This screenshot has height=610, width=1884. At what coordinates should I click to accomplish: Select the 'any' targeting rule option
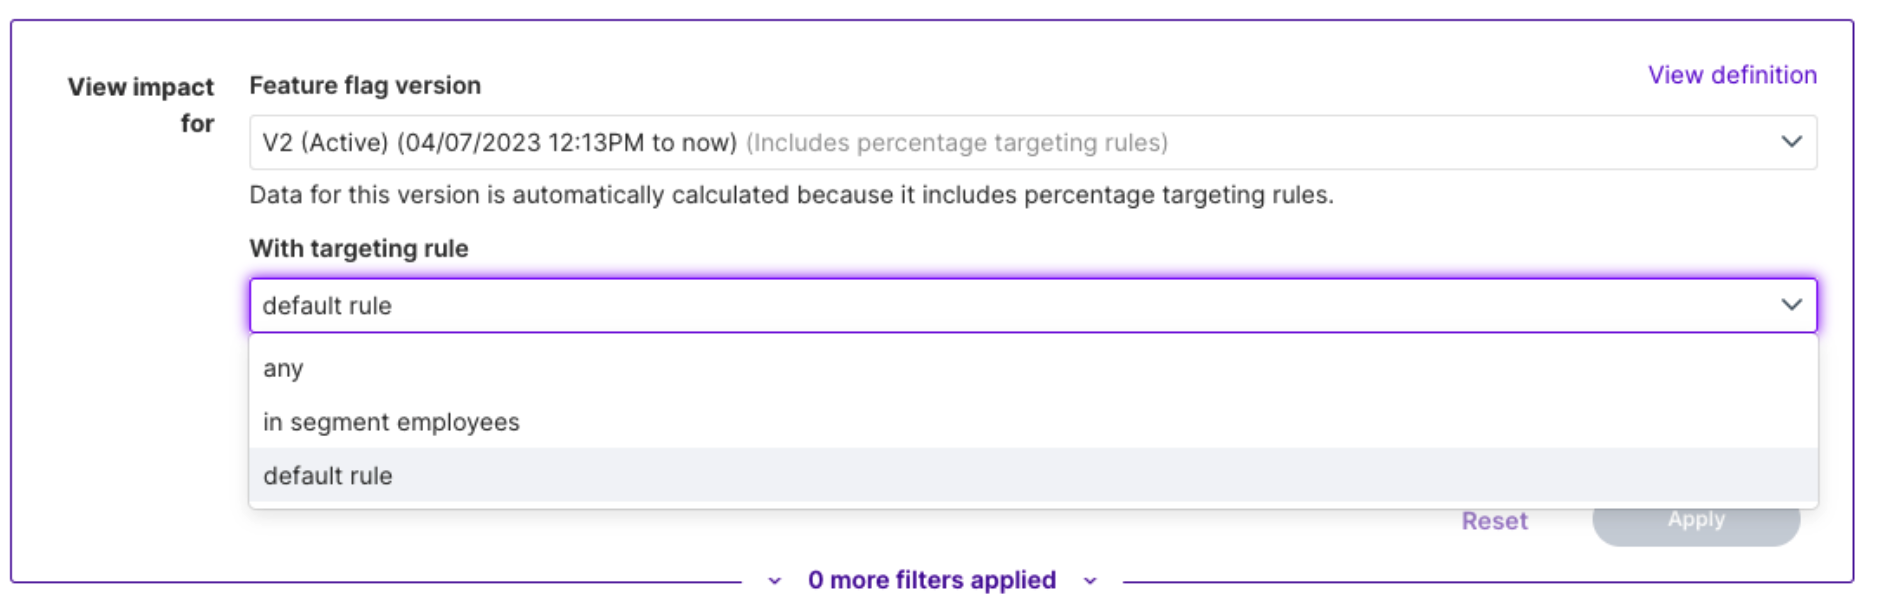[x=283, y=369]
